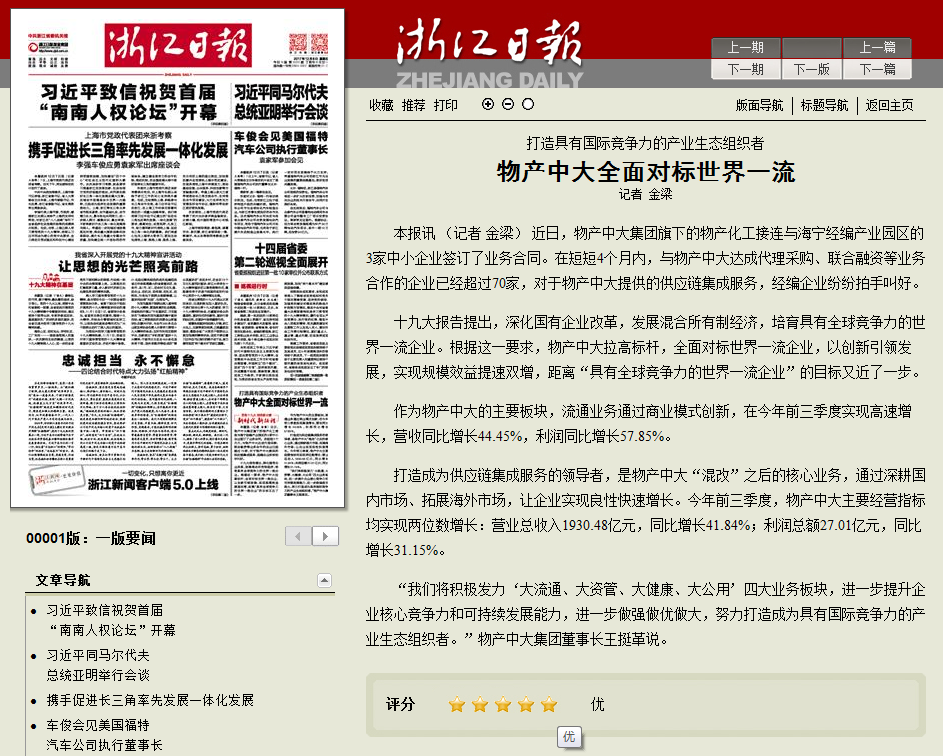Rate article with the second star
The width and height of the screenshot is (943, 756).
tap(480, 704)
